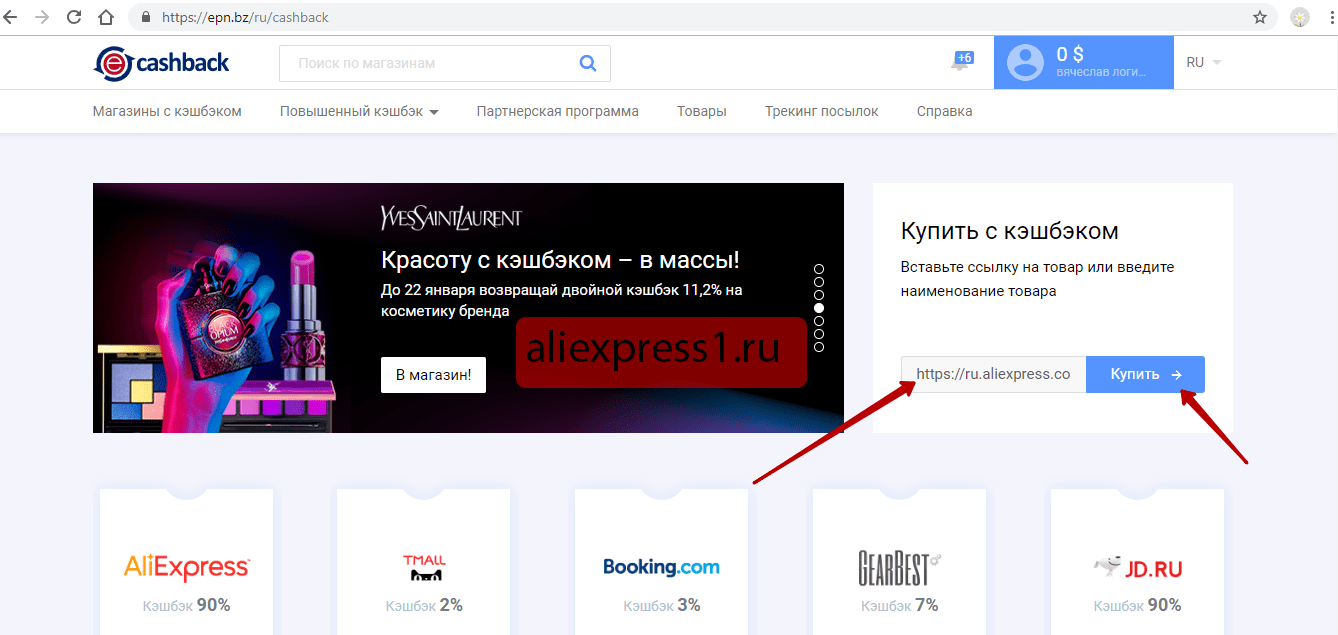Viewport: 1338px width, 635px height.
Task: Open Трекинг посылок menu item
Action: 822,111
